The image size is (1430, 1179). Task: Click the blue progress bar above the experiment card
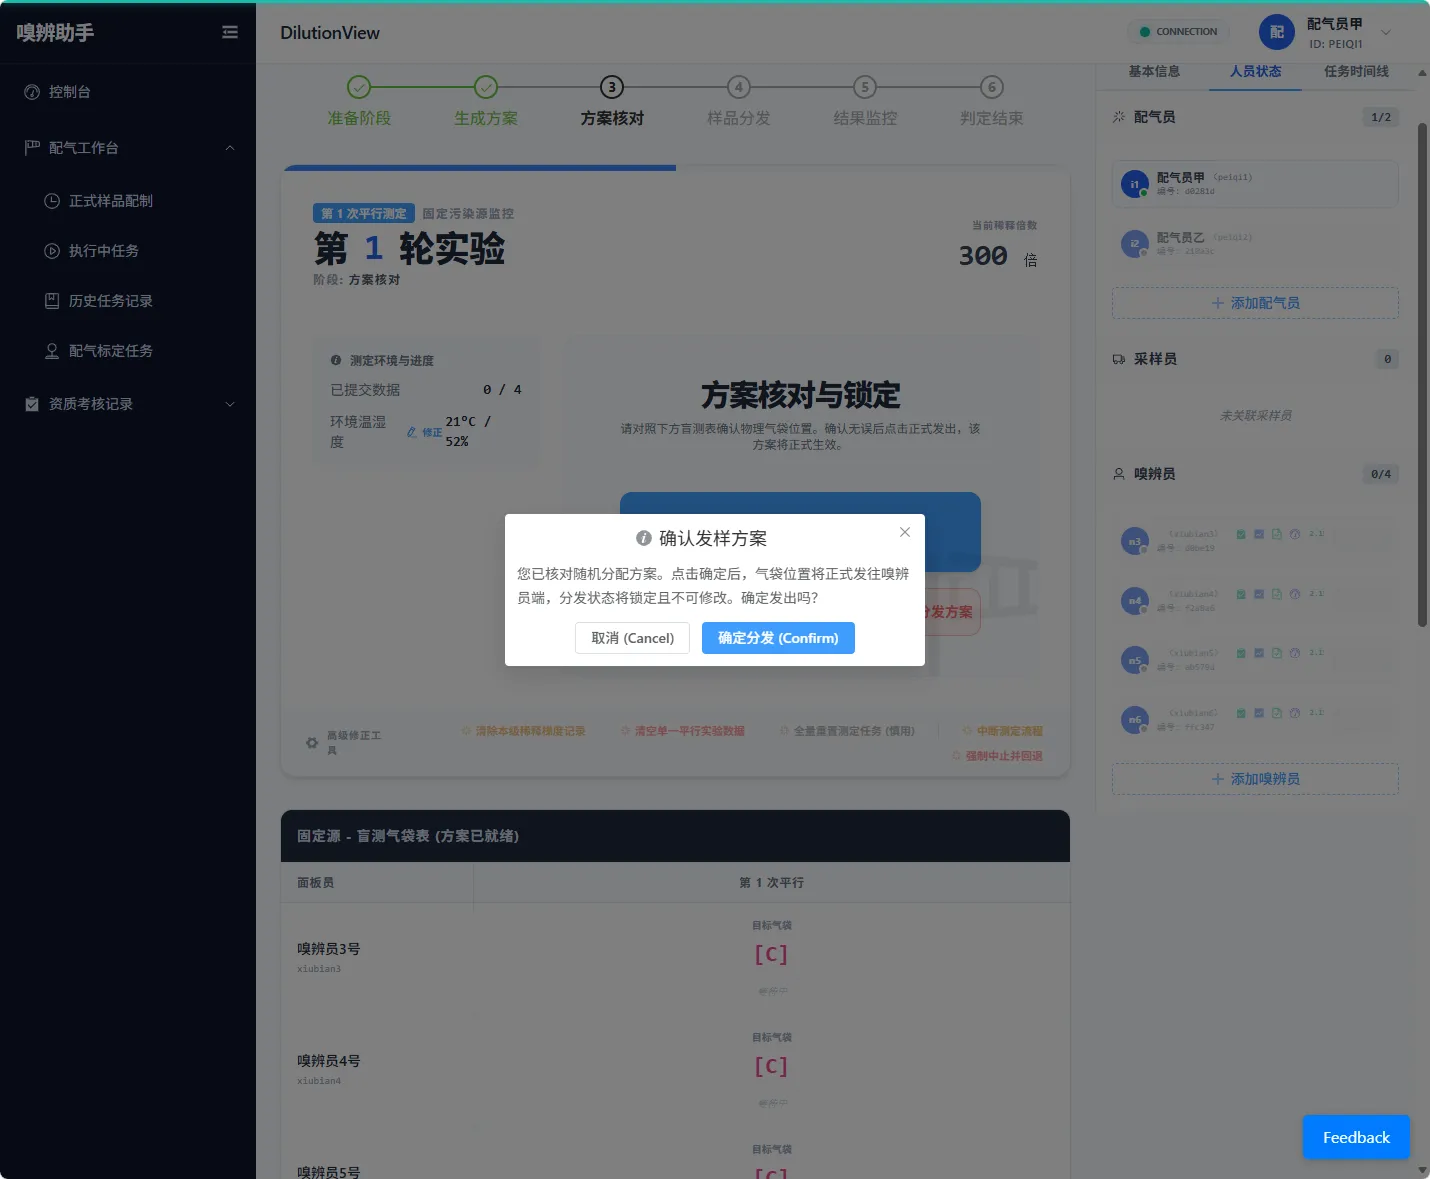pos(480,168)
